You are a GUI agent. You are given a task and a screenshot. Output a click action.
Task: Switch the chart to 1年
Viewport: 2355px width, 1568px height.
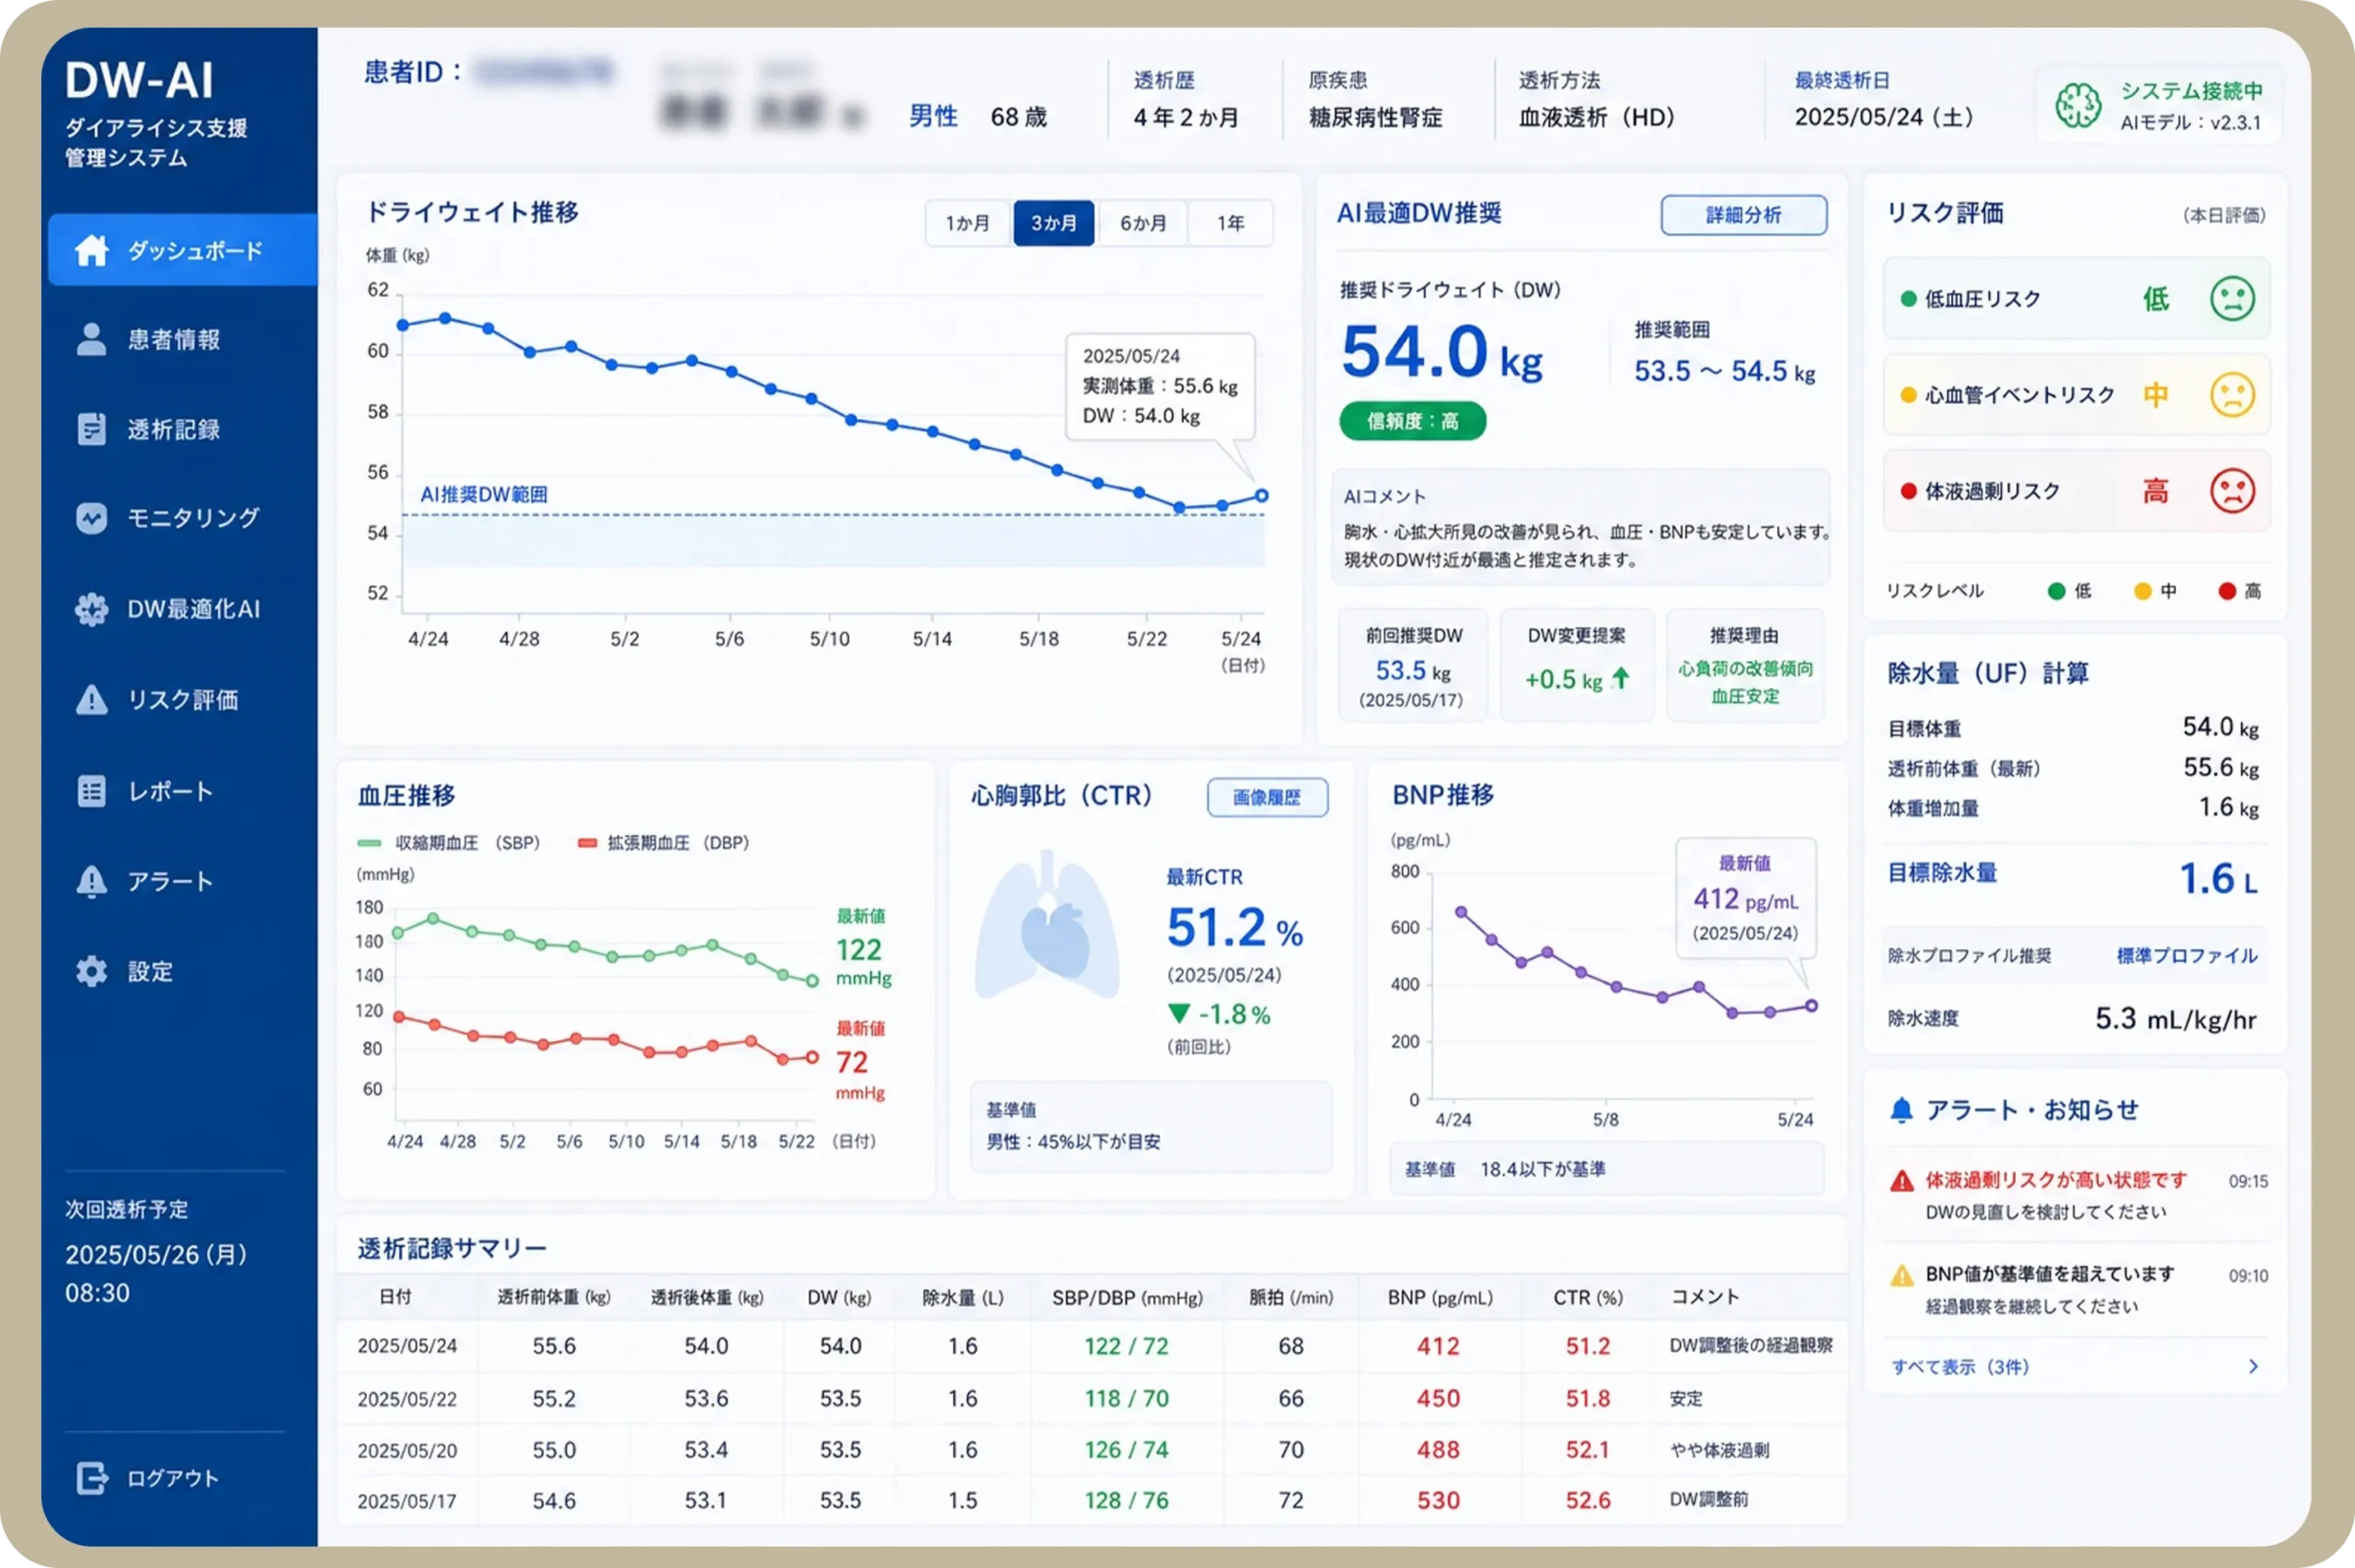(1231, 223)
